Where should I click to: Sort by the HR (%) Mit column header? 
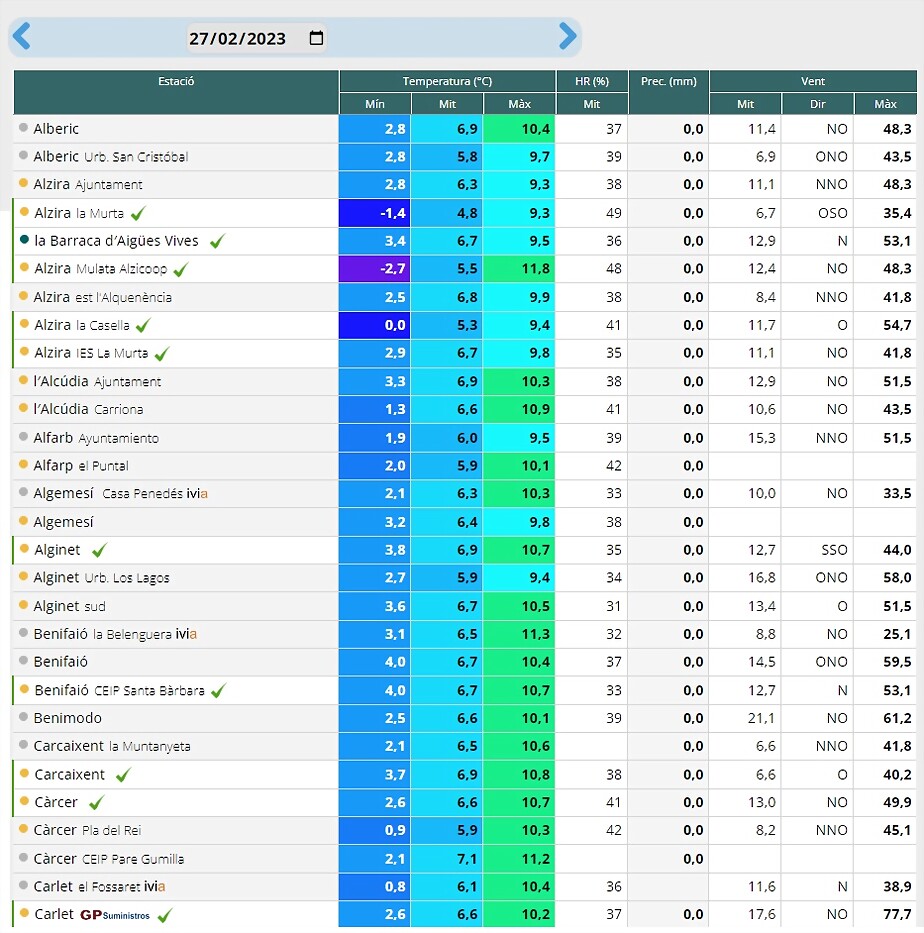(x=591, y=104)
